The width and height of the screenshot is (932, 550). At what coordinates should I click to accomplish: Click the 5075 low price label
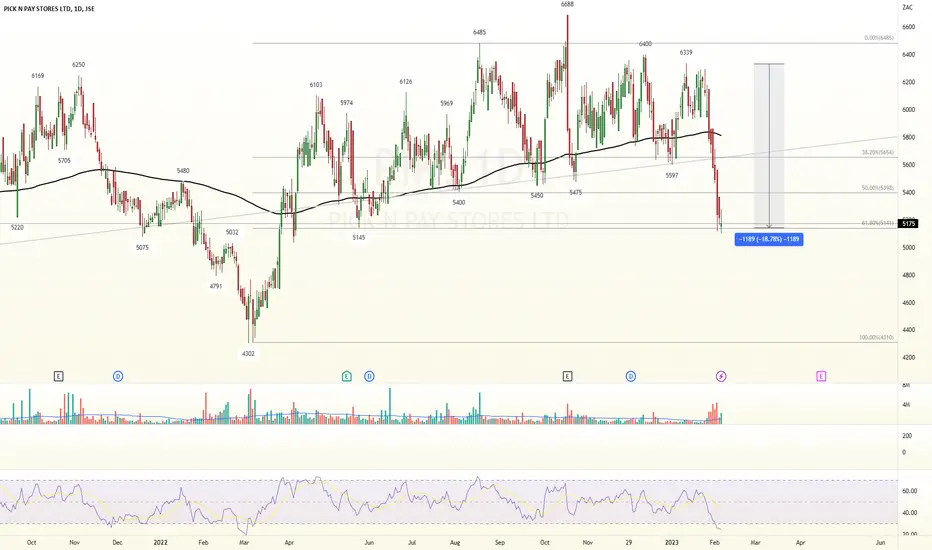pos(142,247)
